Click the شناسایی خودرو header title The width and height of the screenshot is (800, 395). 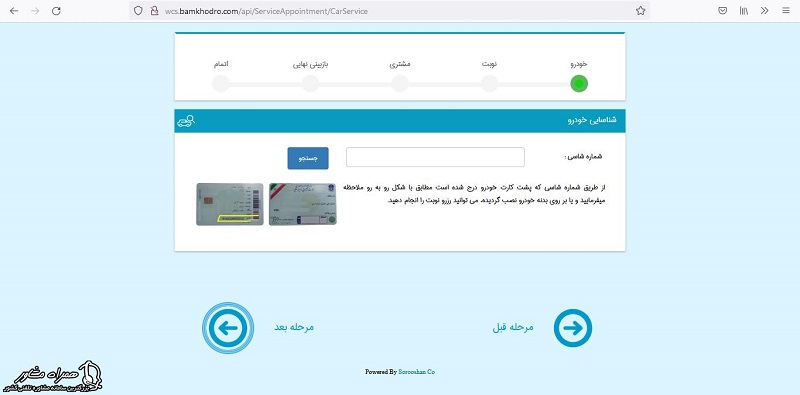(x=592, y=120)
